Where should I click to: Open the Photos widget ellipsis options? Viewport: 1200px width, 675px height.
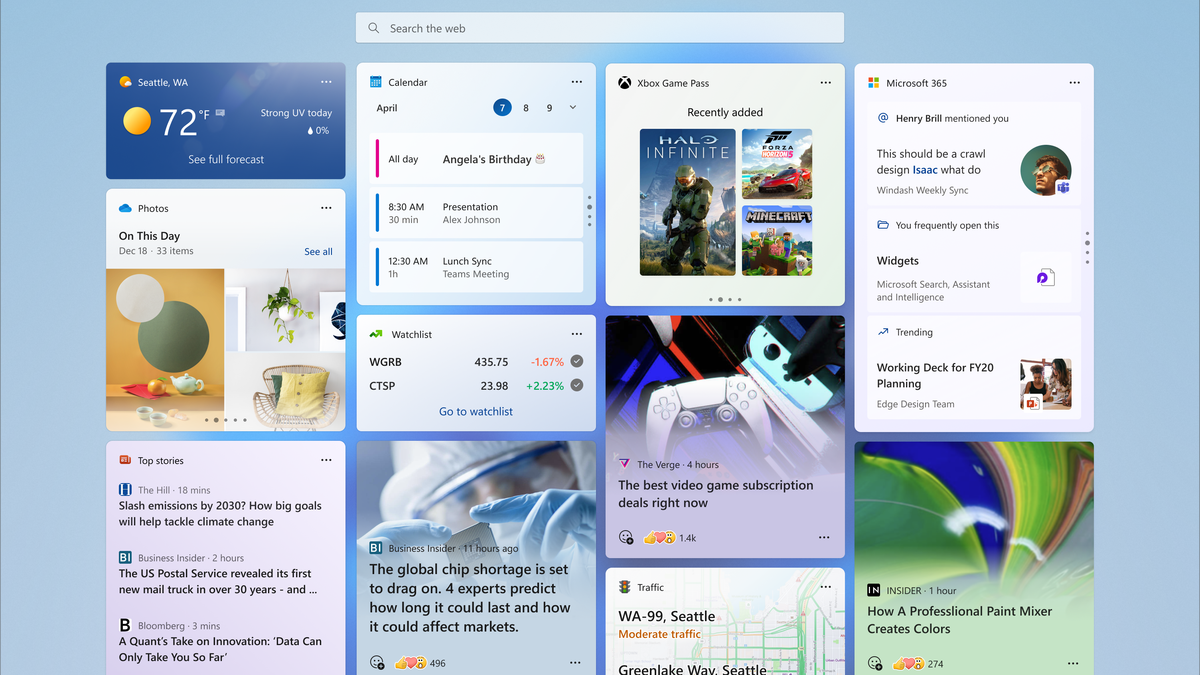326,208
